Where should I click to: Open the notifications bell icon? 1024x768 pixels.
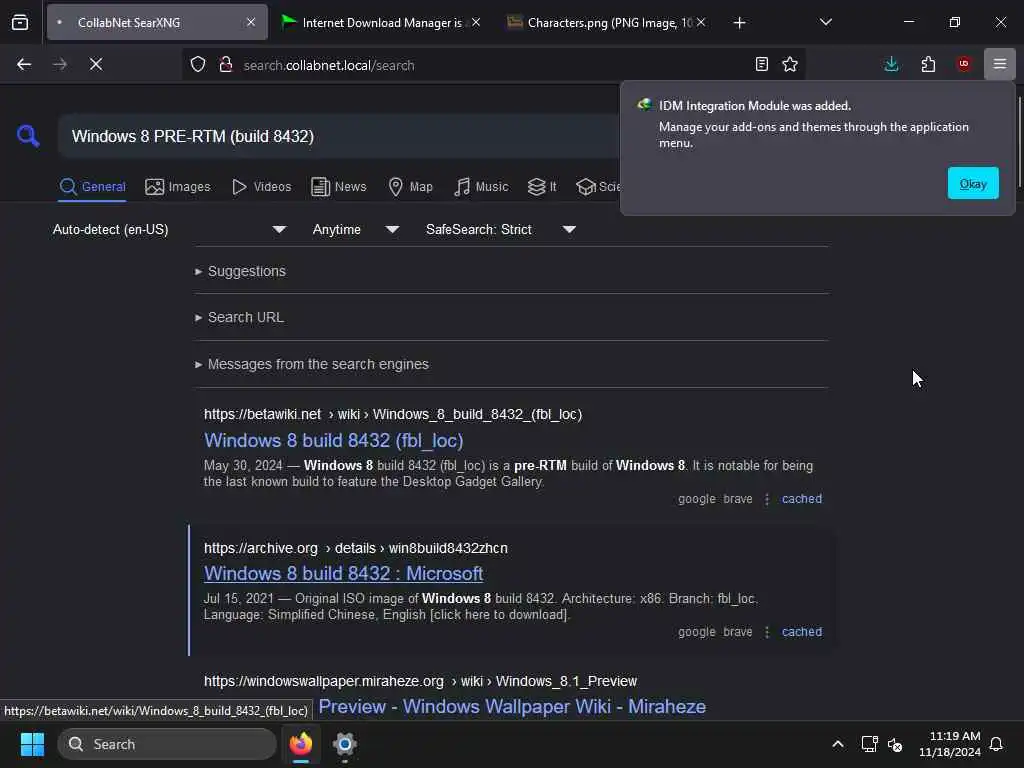996,744
